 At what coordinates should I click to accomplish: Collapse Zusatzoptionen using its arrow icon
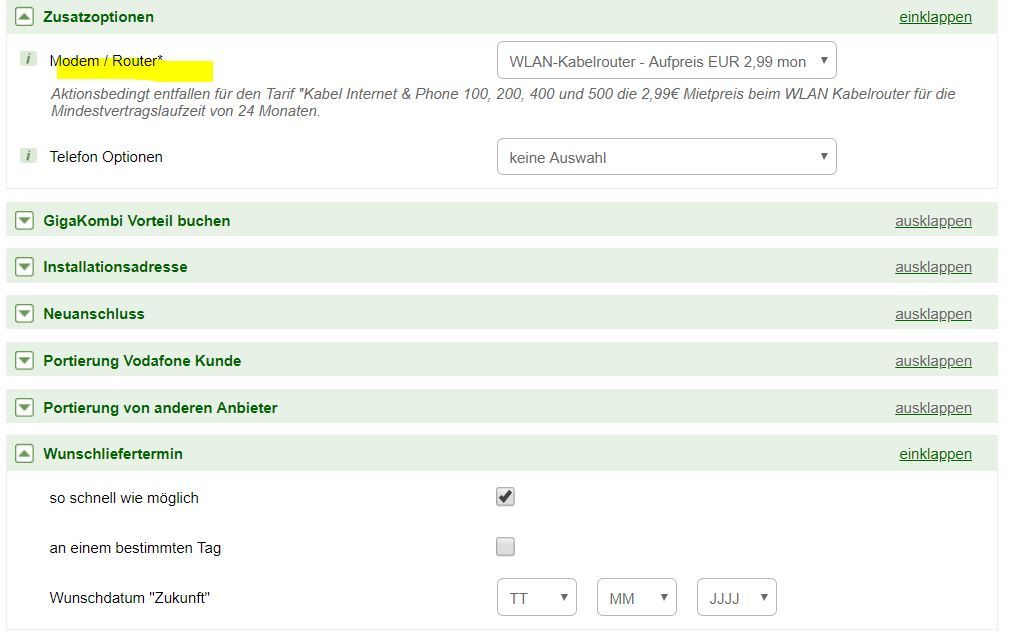click(x=24, y=17)
